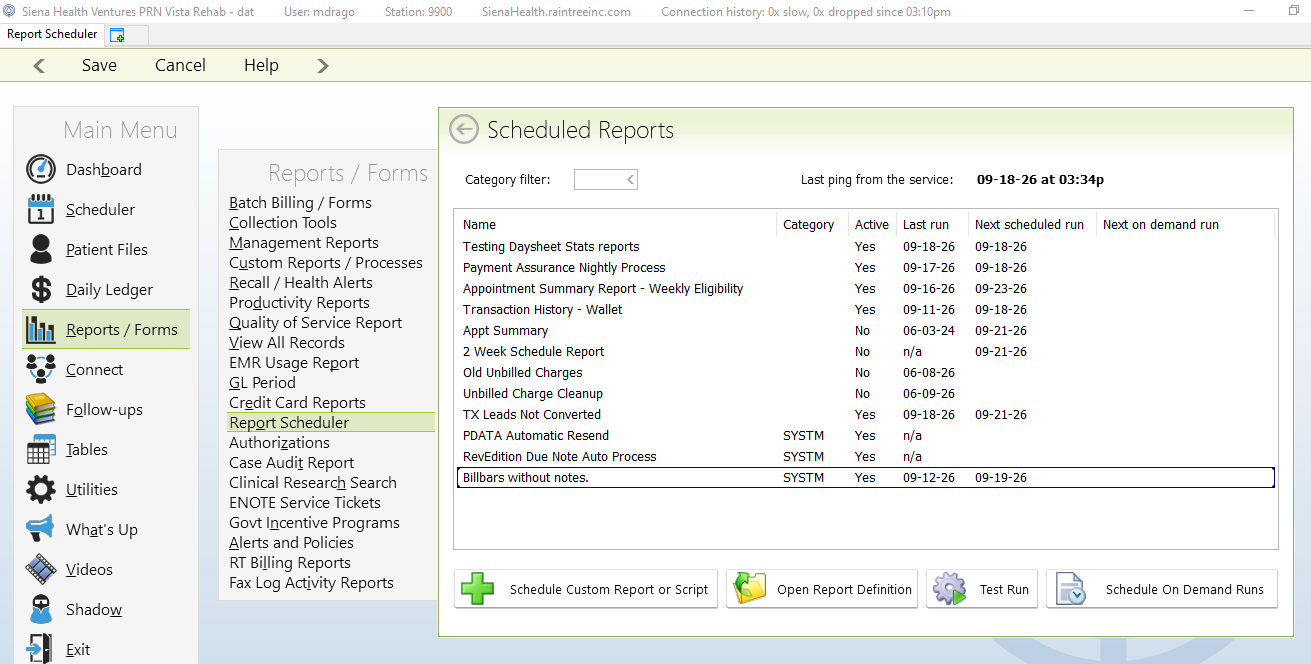Sort by Next scheduled run column header

tap(1031, 224)
